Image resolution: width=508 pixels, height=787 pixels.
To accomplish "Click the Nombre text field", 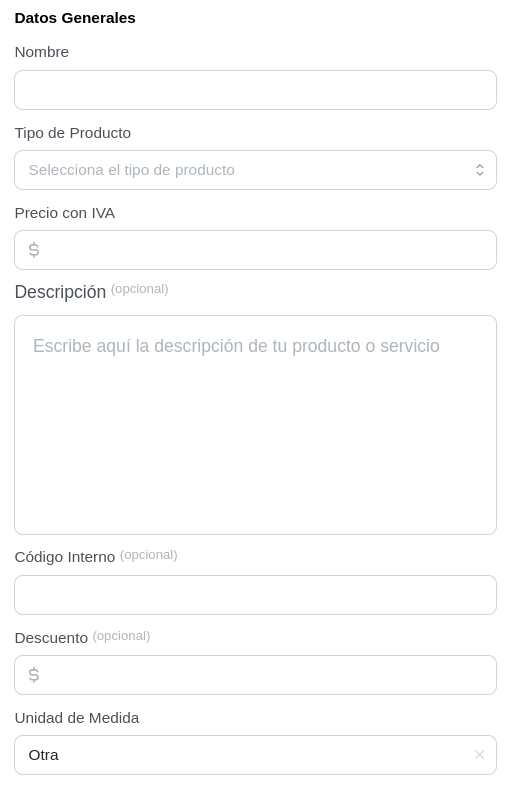I will pos(256,90).
